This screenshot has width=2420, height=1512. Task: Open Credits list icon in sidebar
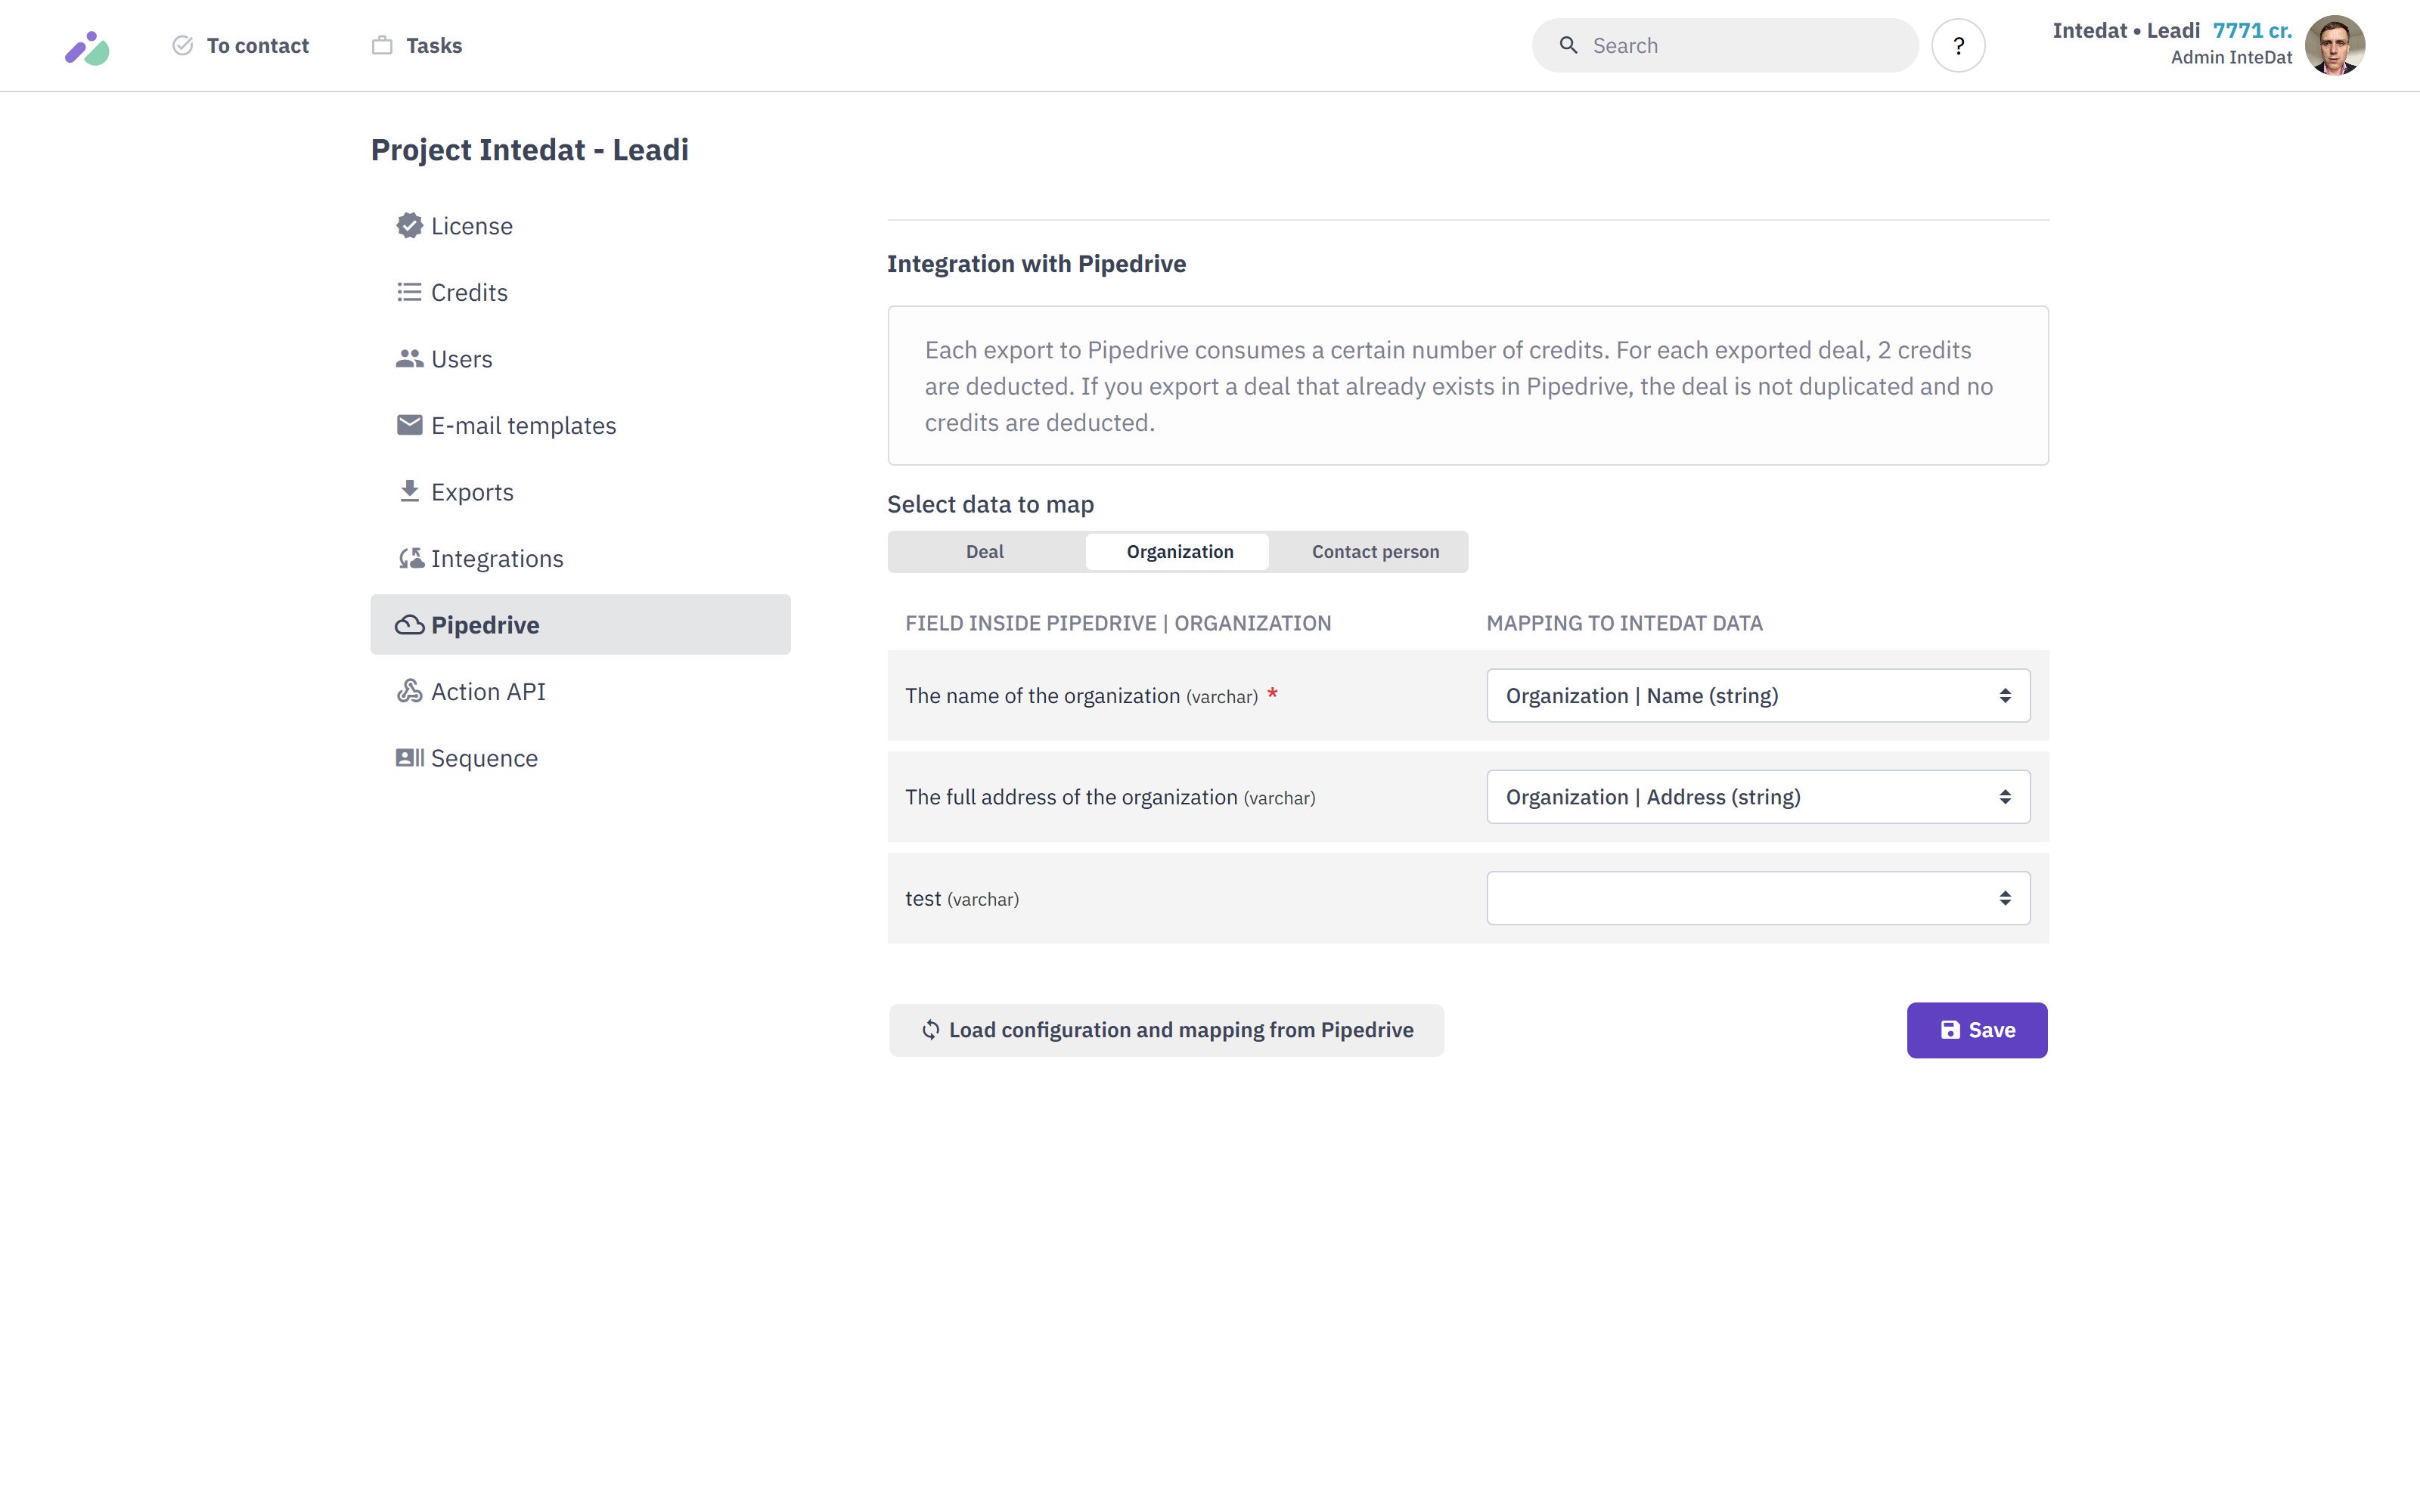click(409, 292)
